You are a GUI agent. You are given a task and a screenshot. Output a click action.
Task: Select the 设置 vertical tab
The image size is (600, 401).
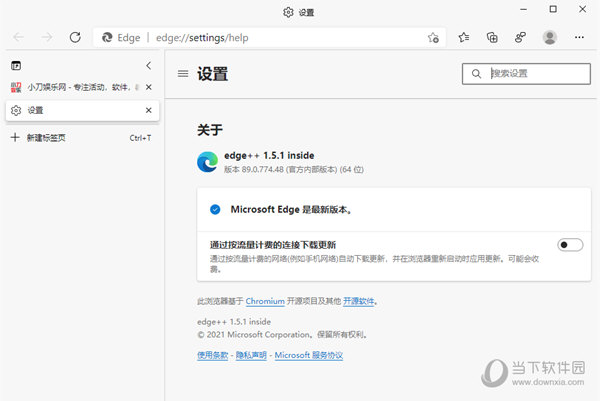point(82,111)
